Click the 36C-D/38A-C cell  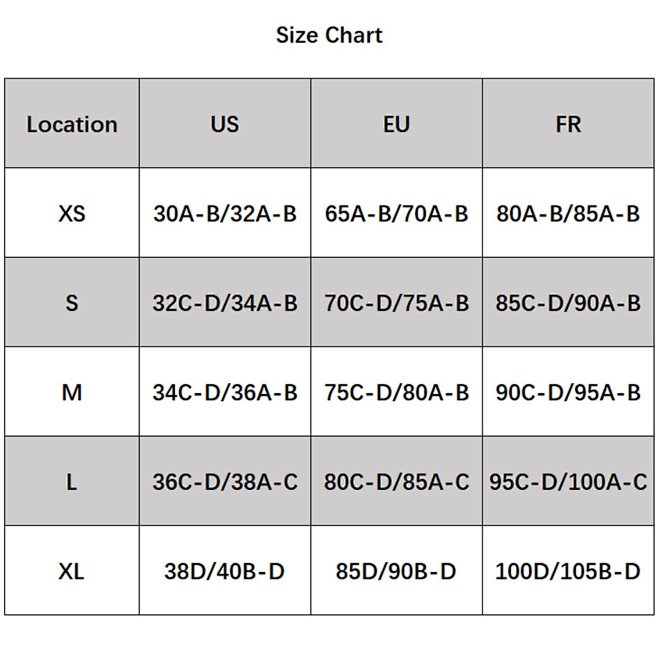coord(225,482)
